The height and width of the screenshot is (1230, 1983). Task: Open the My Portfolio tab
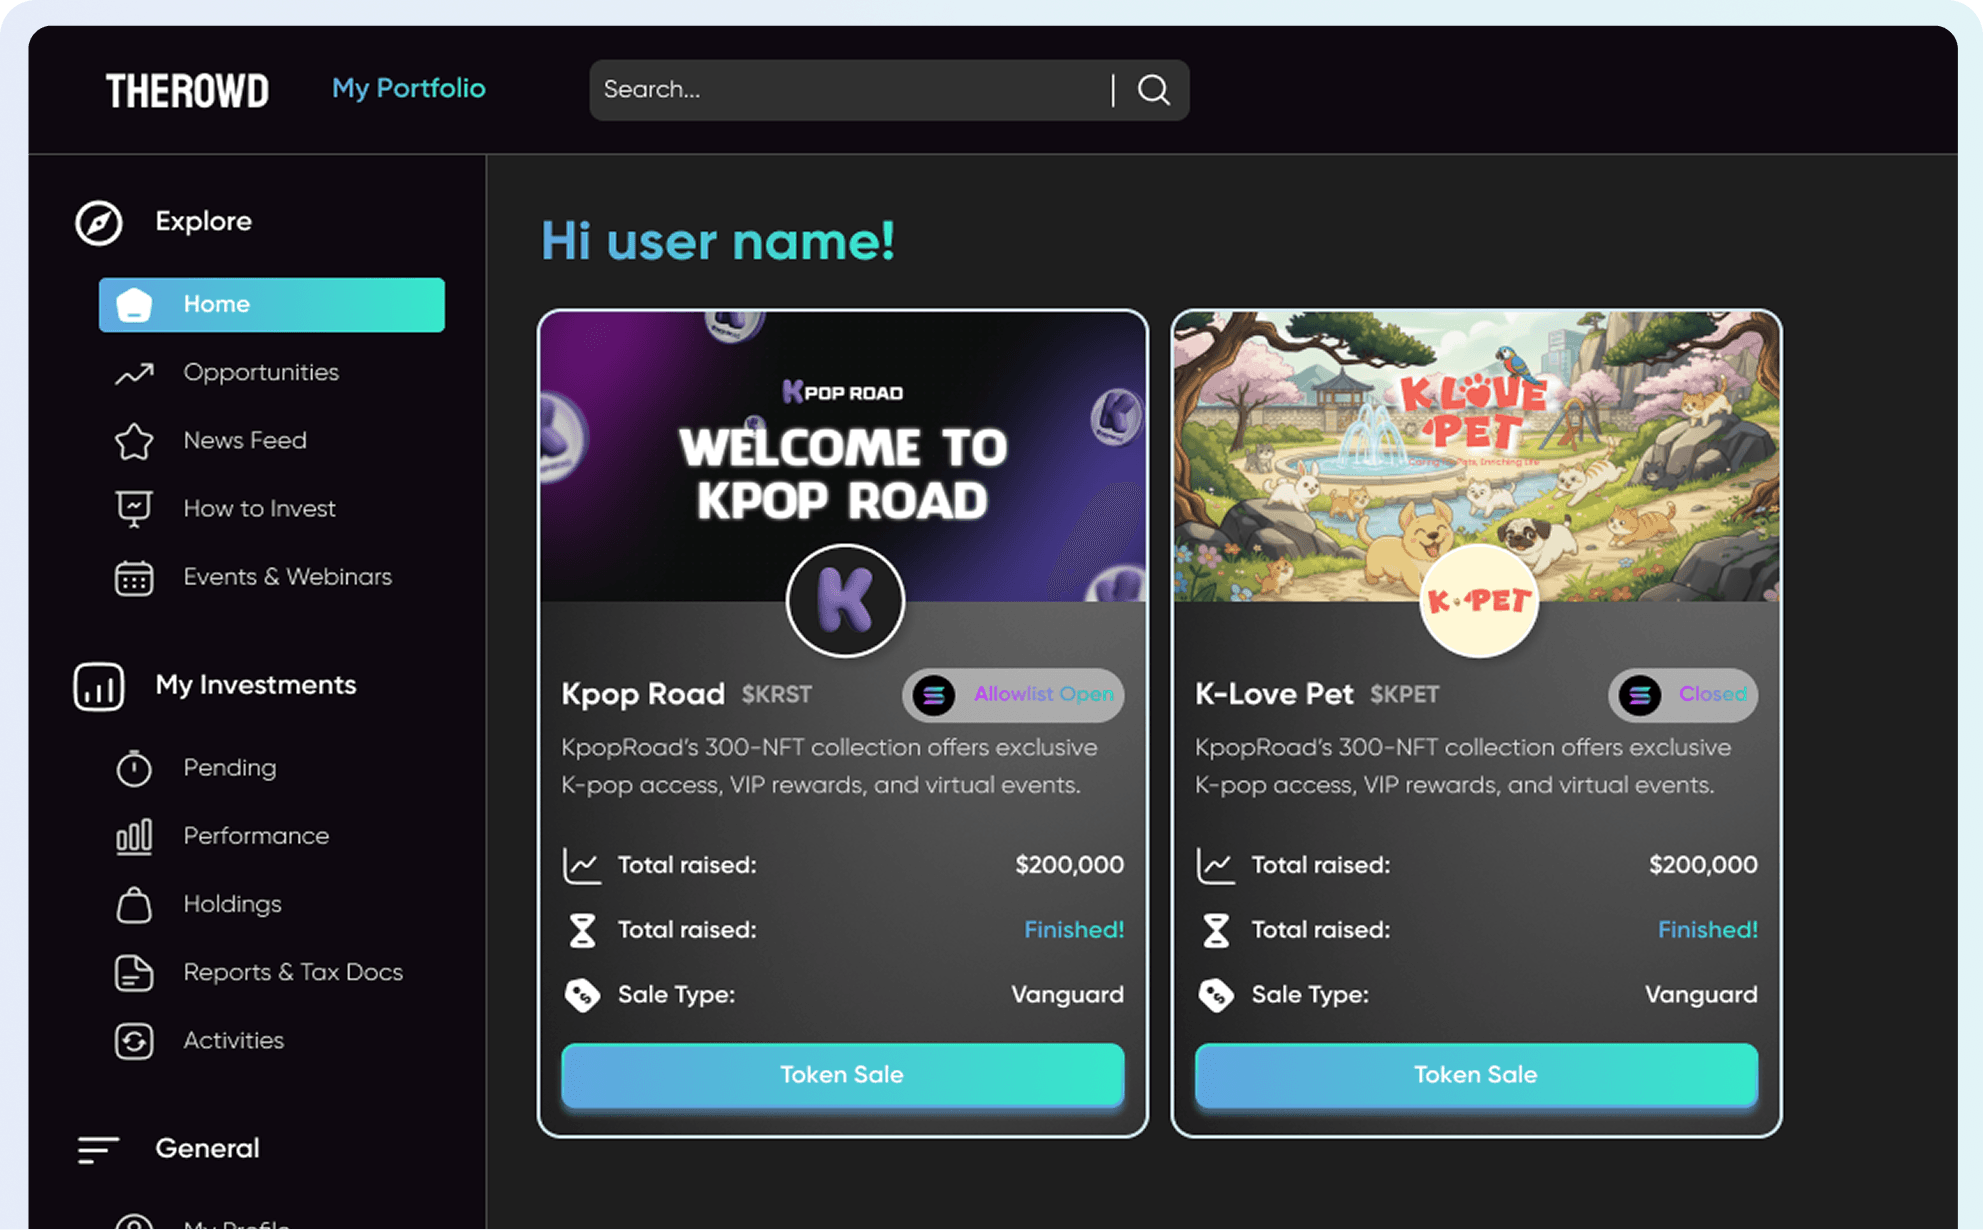(x=408, y=89)
